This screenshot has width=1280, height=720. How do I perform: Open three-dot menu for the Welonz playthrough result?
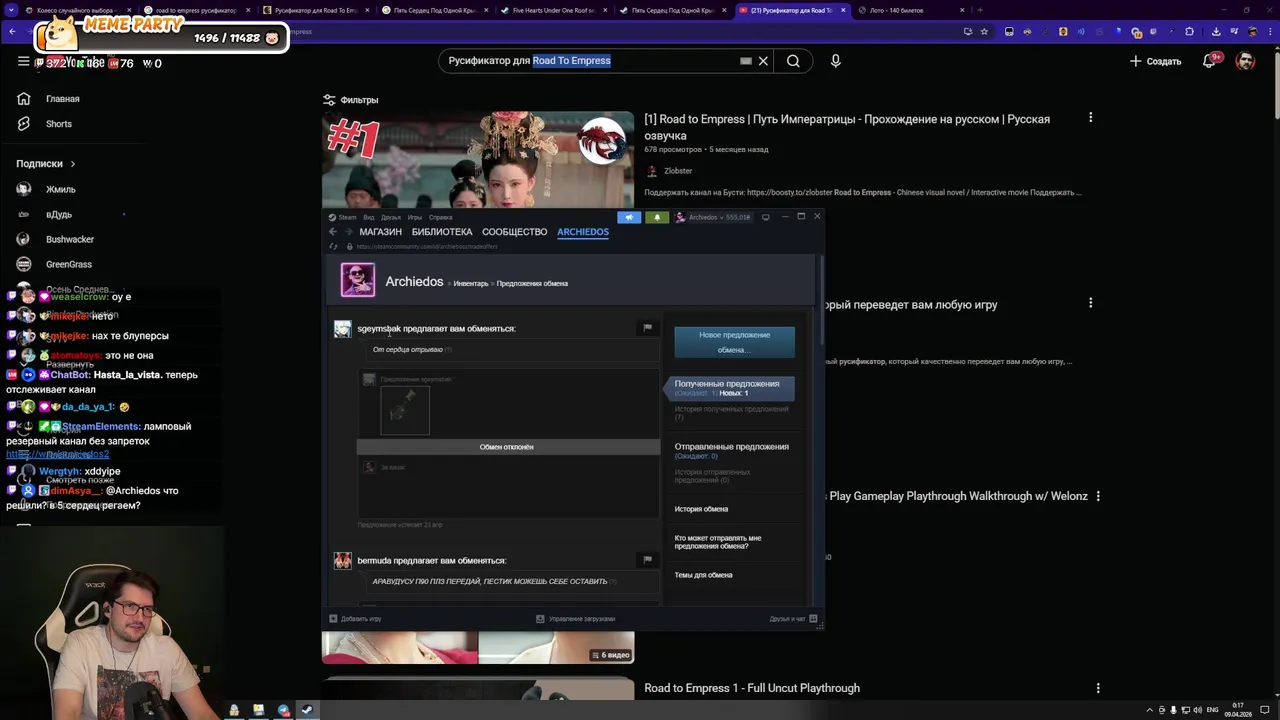[1098, 496]
